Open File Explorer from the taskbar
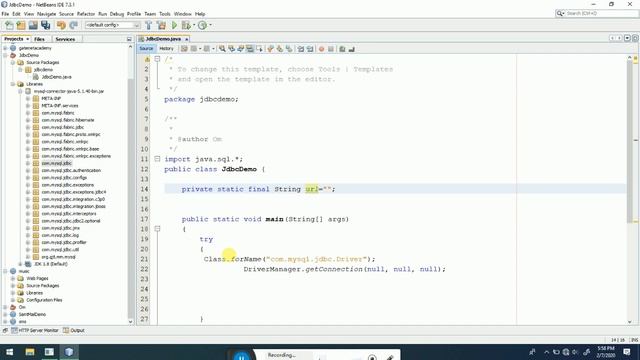The image size is (640, 360). click(30, 352)
